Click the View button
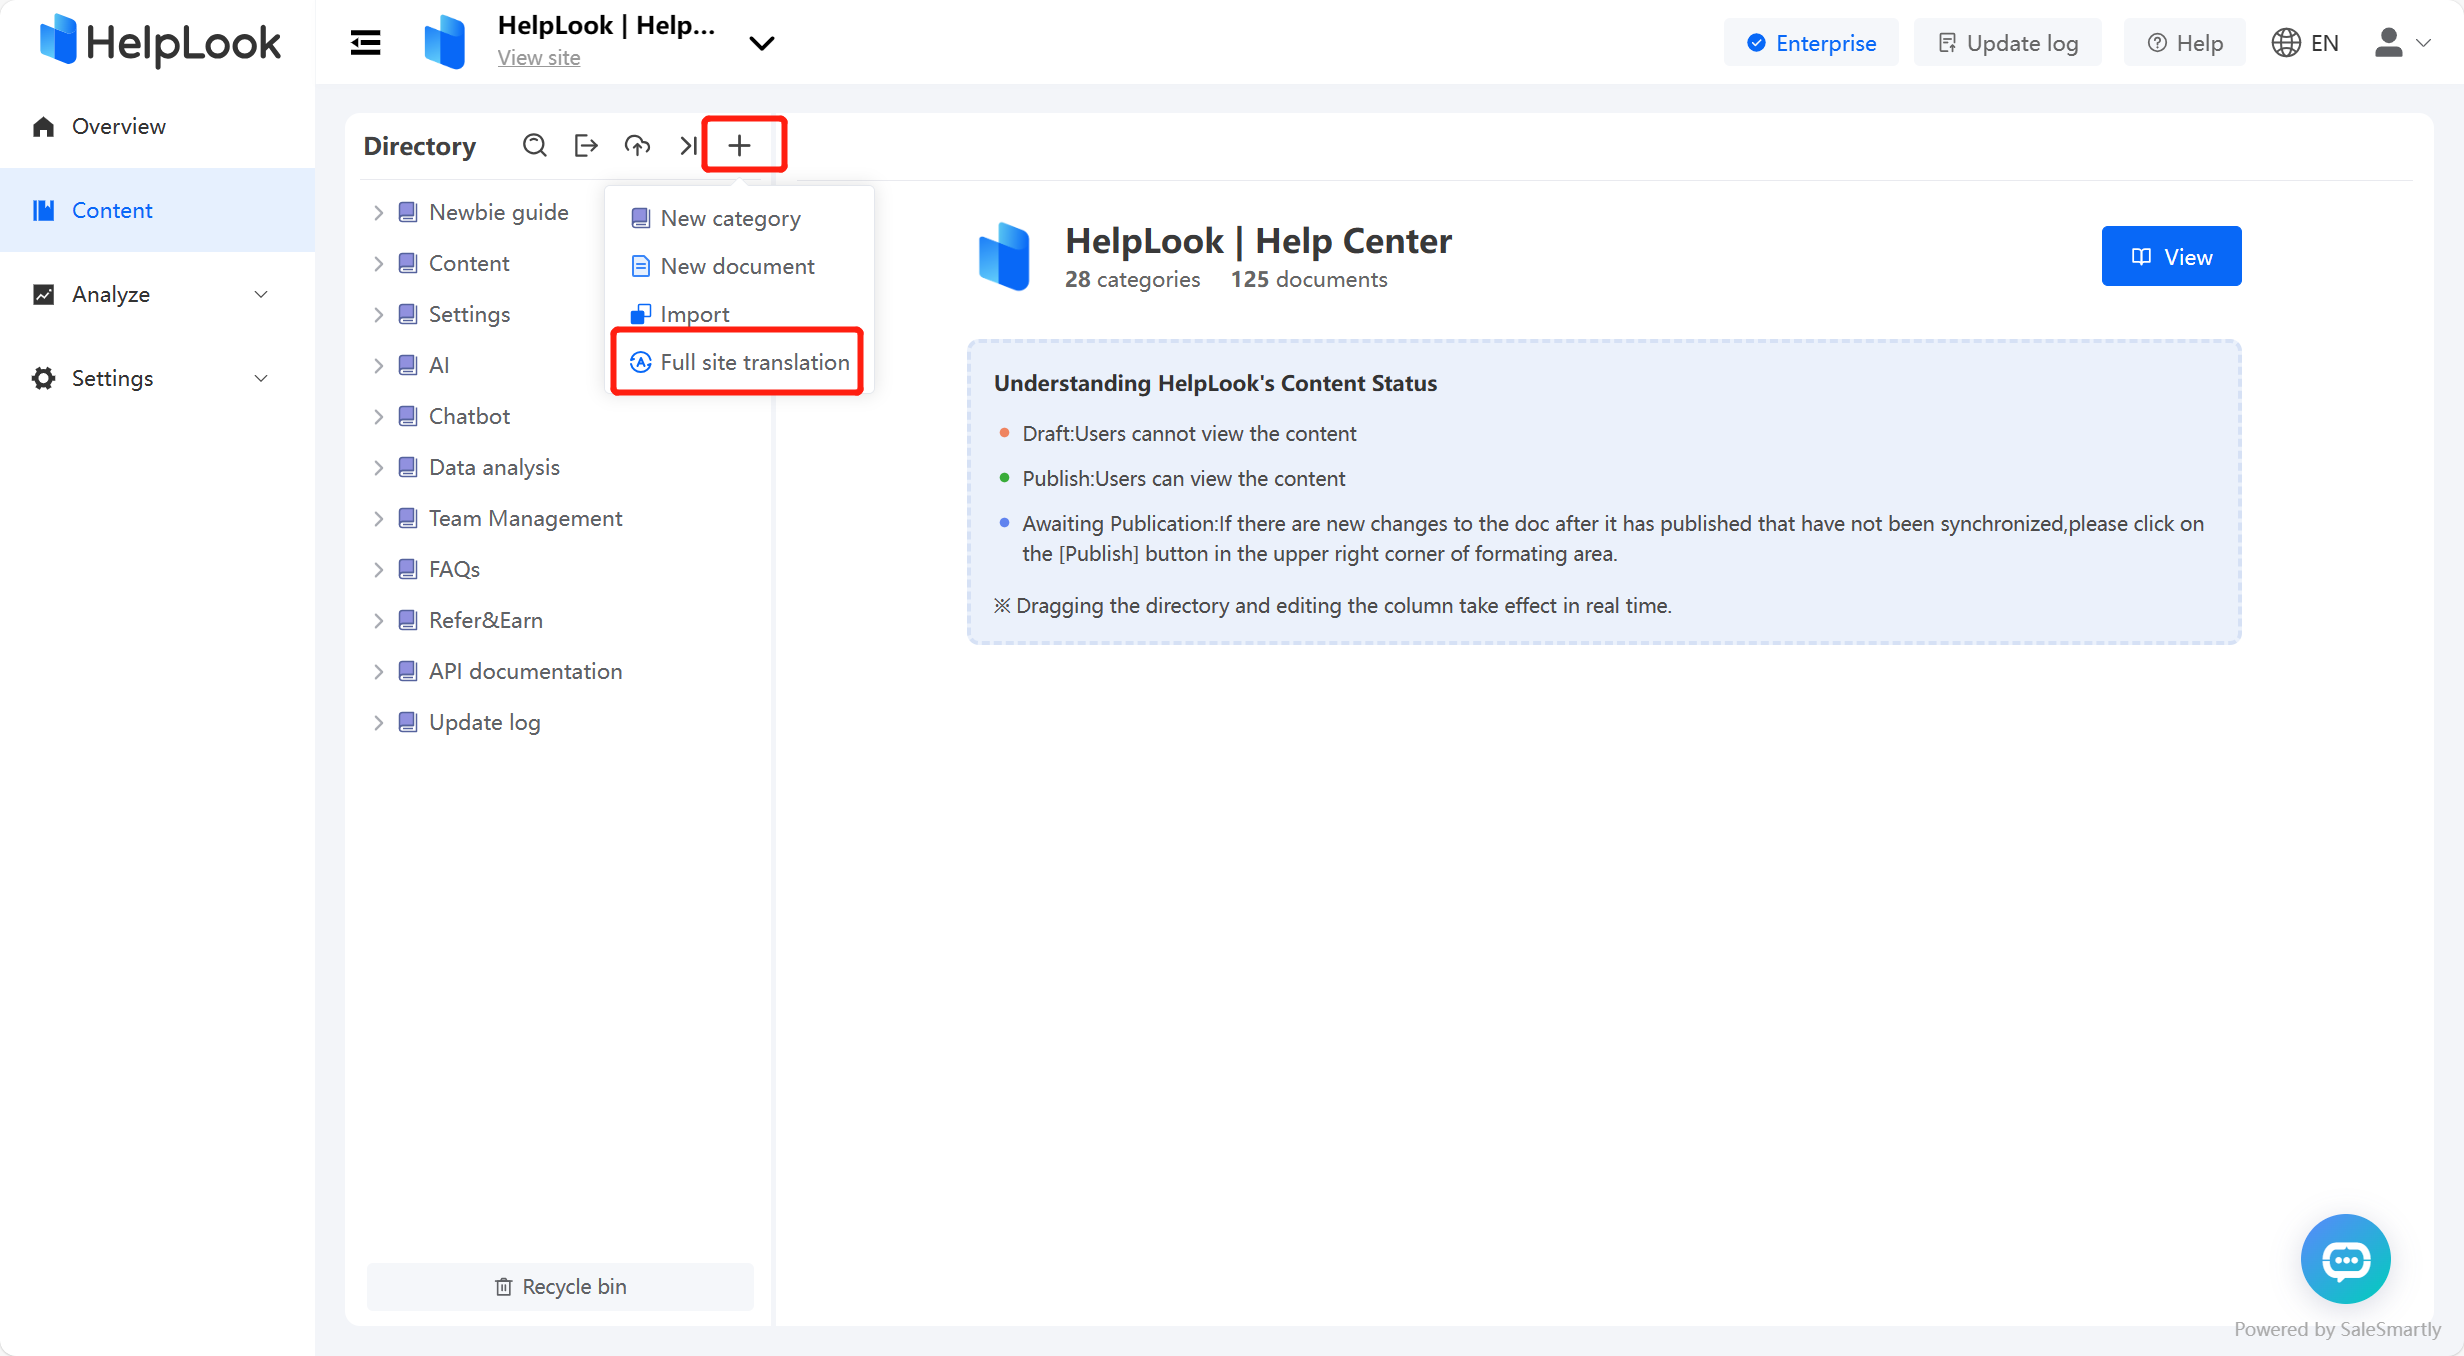Screen dimensions: 2464x1356 [x=2171, y=256]
